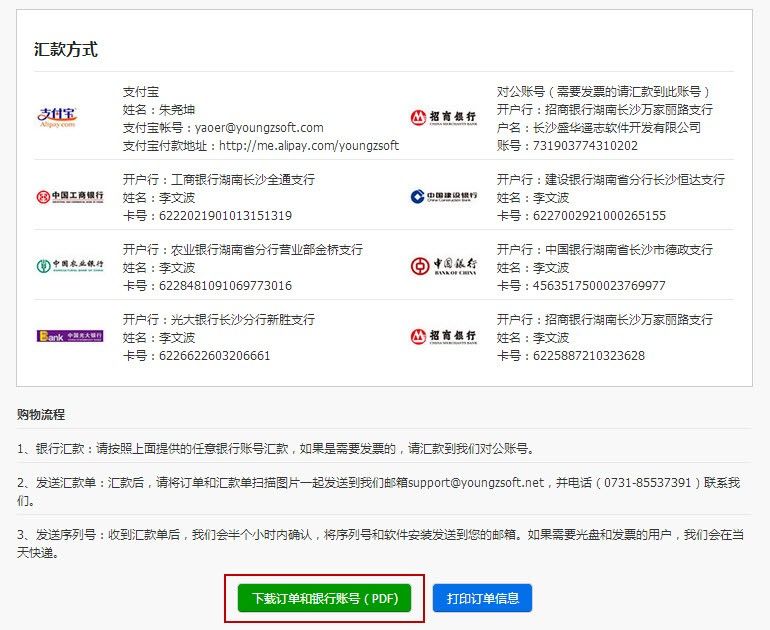
Task: Select CMB card number 6225887210323628
Action: click(589, 356)
